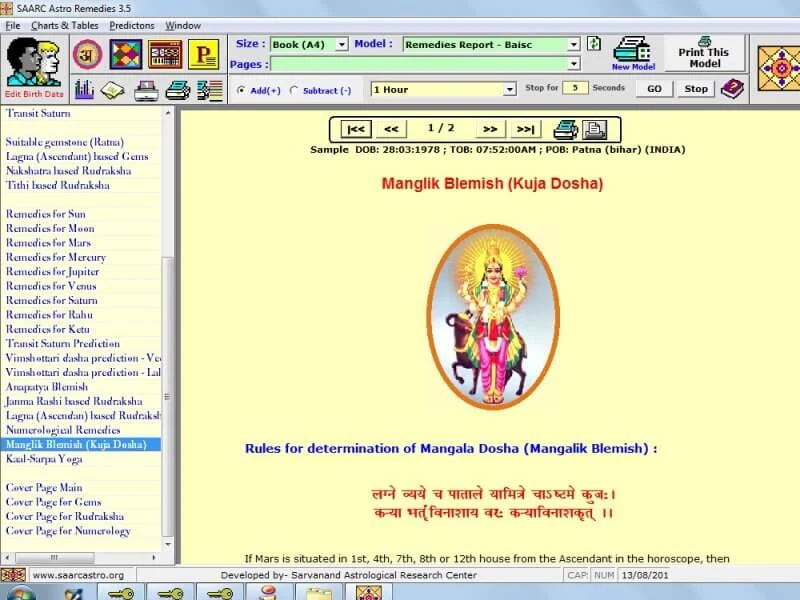Click the print preview page icon

click(x=594, y=130)
